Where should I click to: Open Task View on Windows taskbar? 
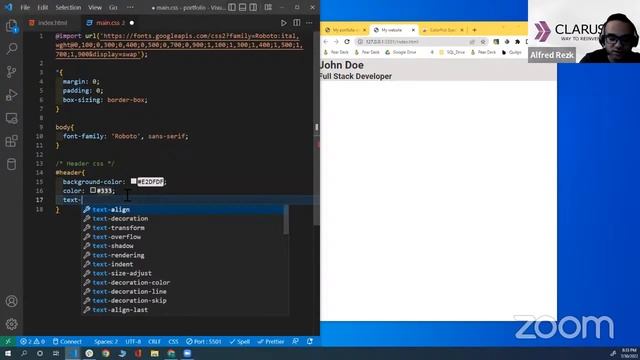tap(56, 353)
